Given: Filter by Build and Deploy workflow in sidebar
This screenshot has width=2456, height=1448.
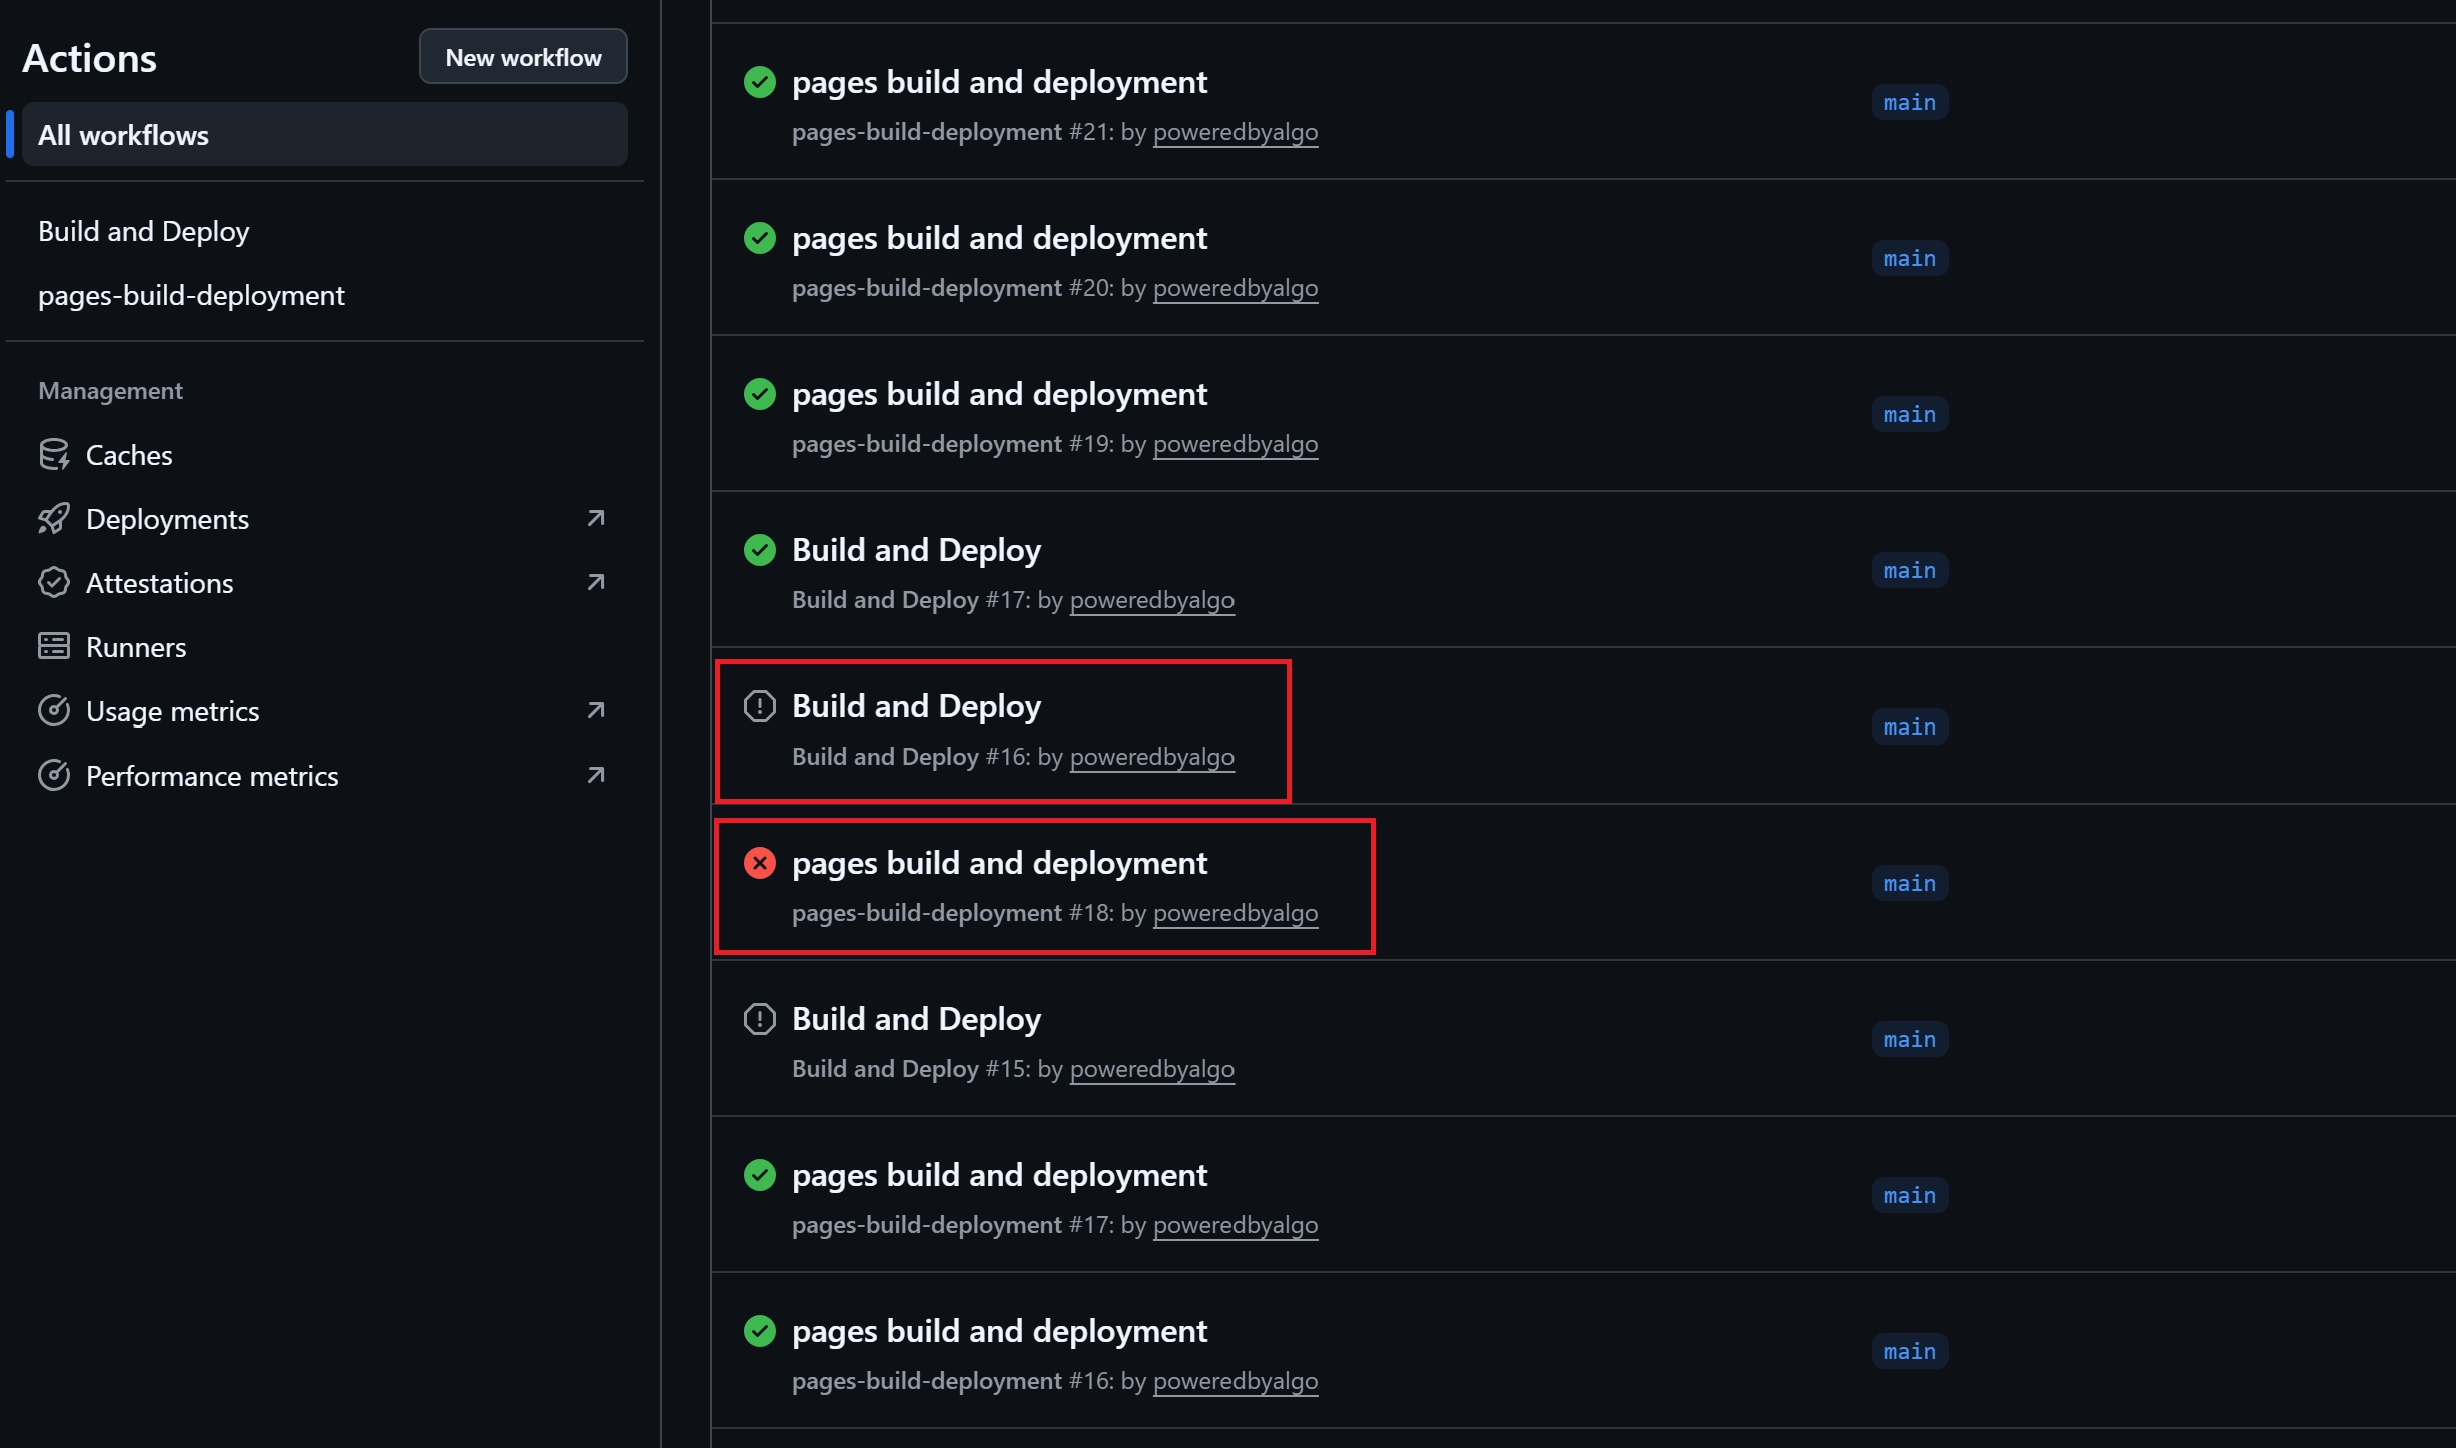Looking at the screenshot, I should (x=144, y=231).
